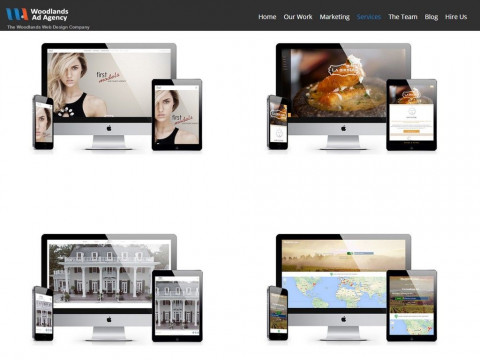Click The Woodlands Web Design Company tagline
Viewport: 480px width, 360px height.
click(x=48, y=27)
